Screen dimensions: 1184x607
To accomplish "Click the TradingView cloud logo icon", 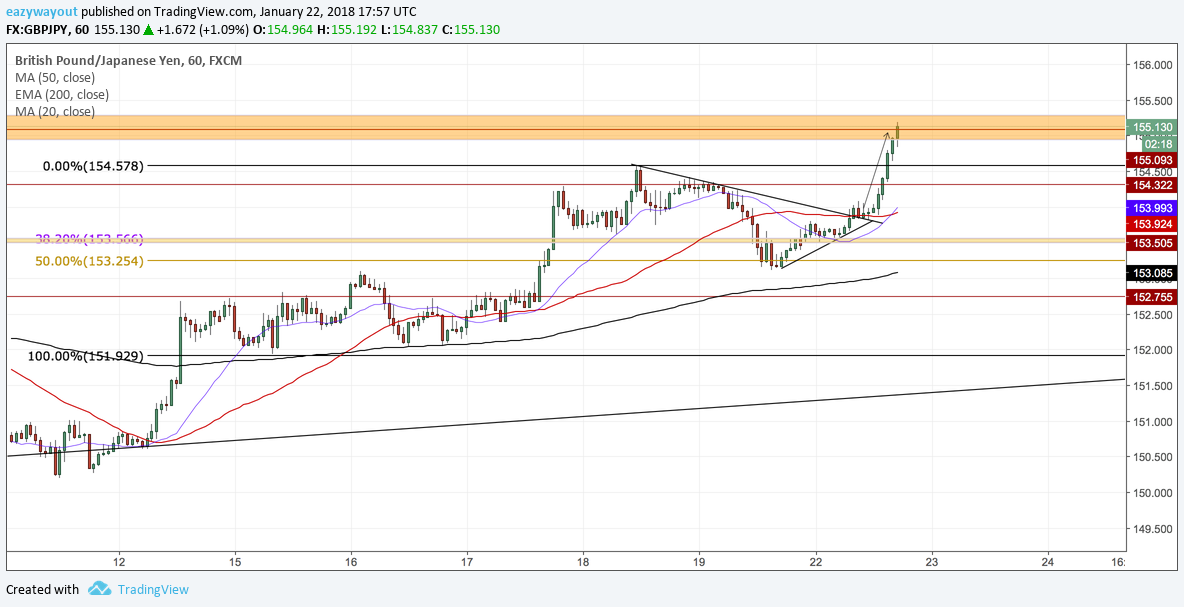I will coord(99,588).
